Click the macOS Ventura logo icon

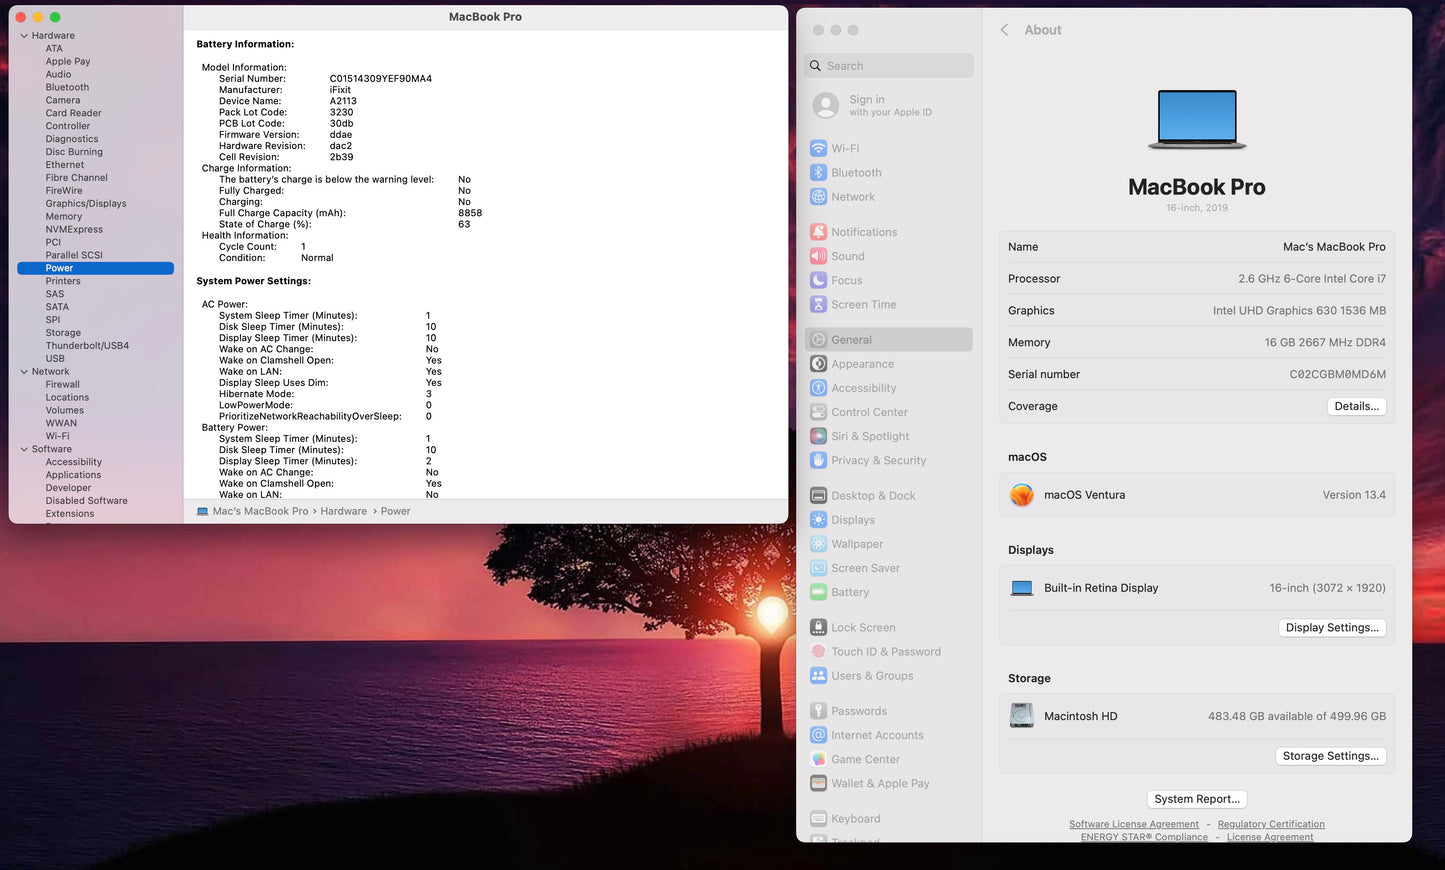[1021, 495]
